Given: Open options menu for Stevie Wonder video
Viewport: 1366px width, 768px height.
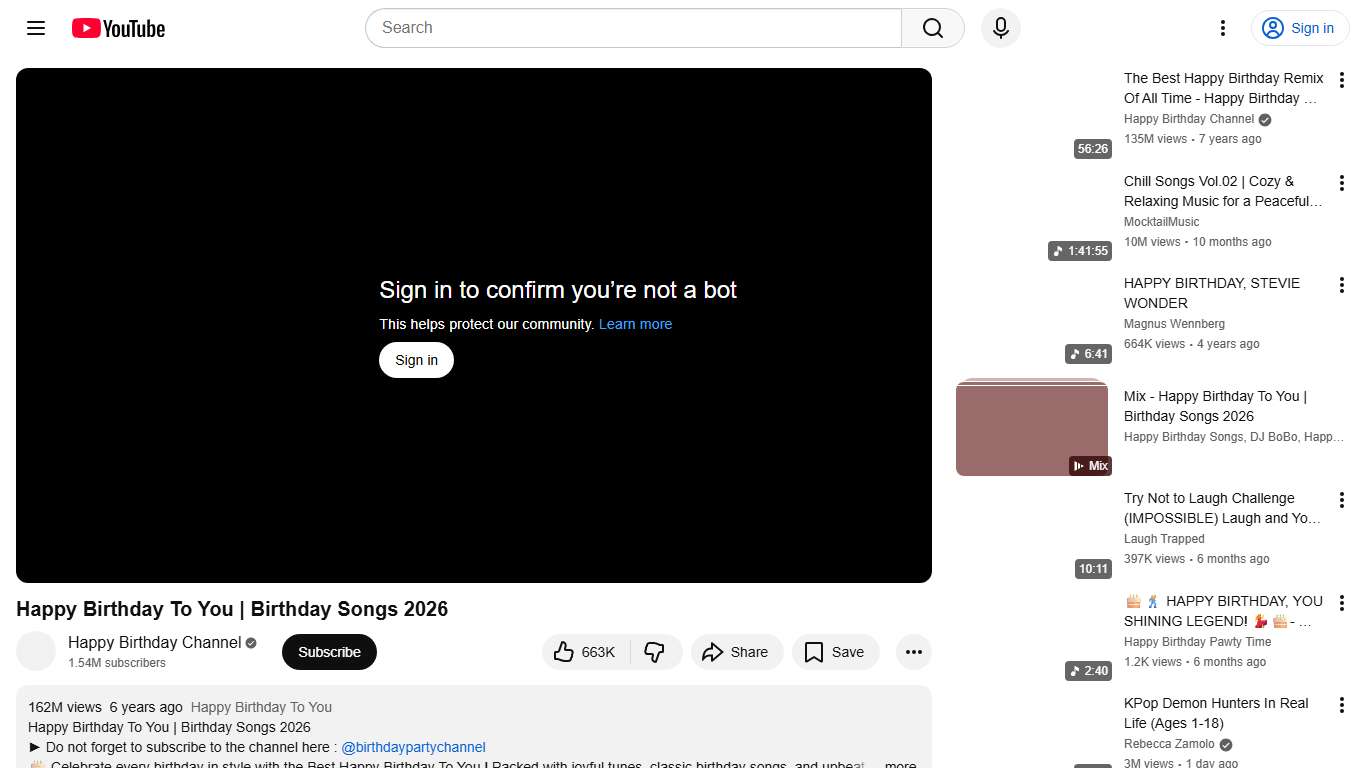Looking at the screenshot, I should (x=1342, y=286).
